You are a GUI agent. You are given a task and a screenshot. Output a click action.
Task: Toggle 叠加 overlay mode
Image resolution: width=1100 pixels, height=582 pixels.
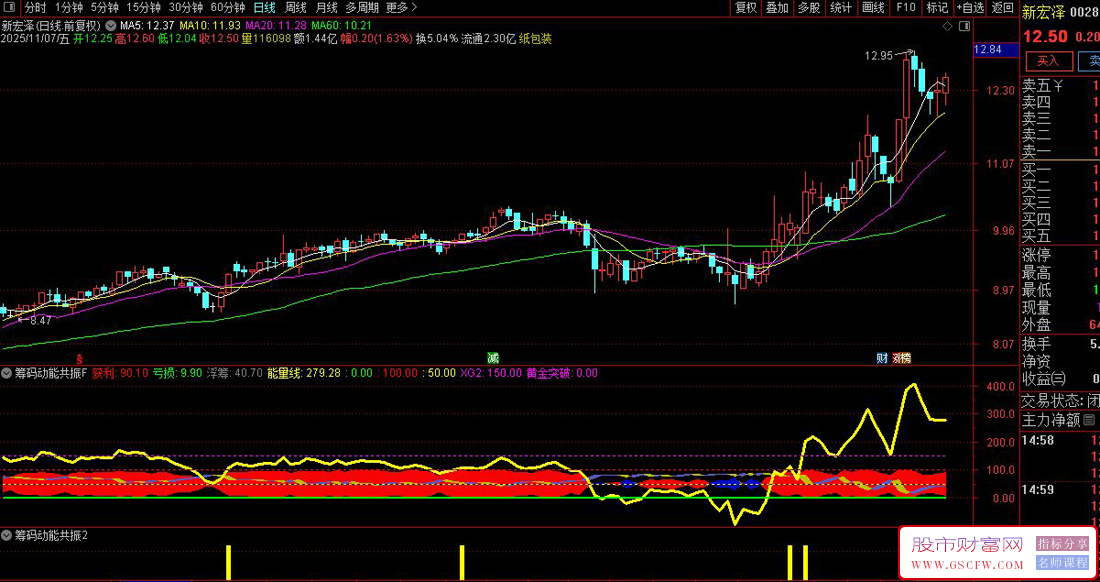point(777,8)
